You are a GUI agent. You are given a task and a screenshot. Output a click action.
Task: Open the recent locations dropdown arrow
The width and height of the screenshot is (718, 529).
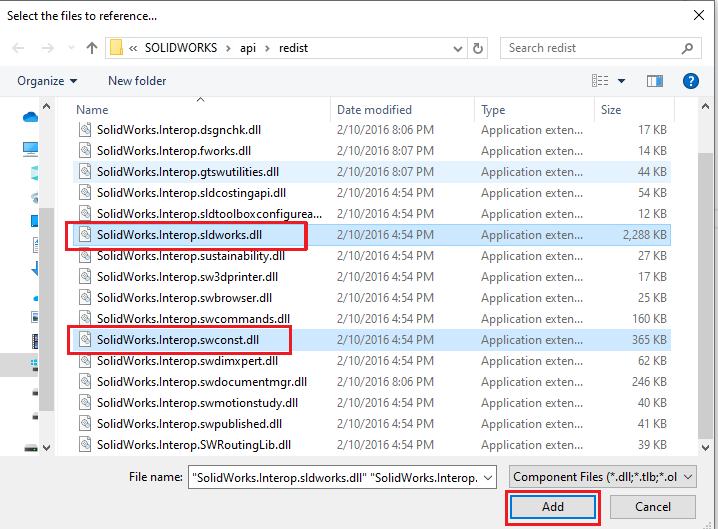71,48
